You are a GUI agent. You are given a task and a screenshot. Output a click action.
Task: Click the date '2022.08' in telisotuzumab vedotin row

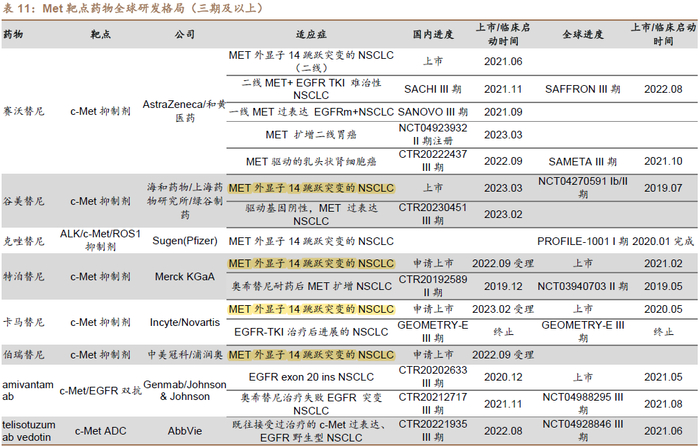tap(503, 431)
